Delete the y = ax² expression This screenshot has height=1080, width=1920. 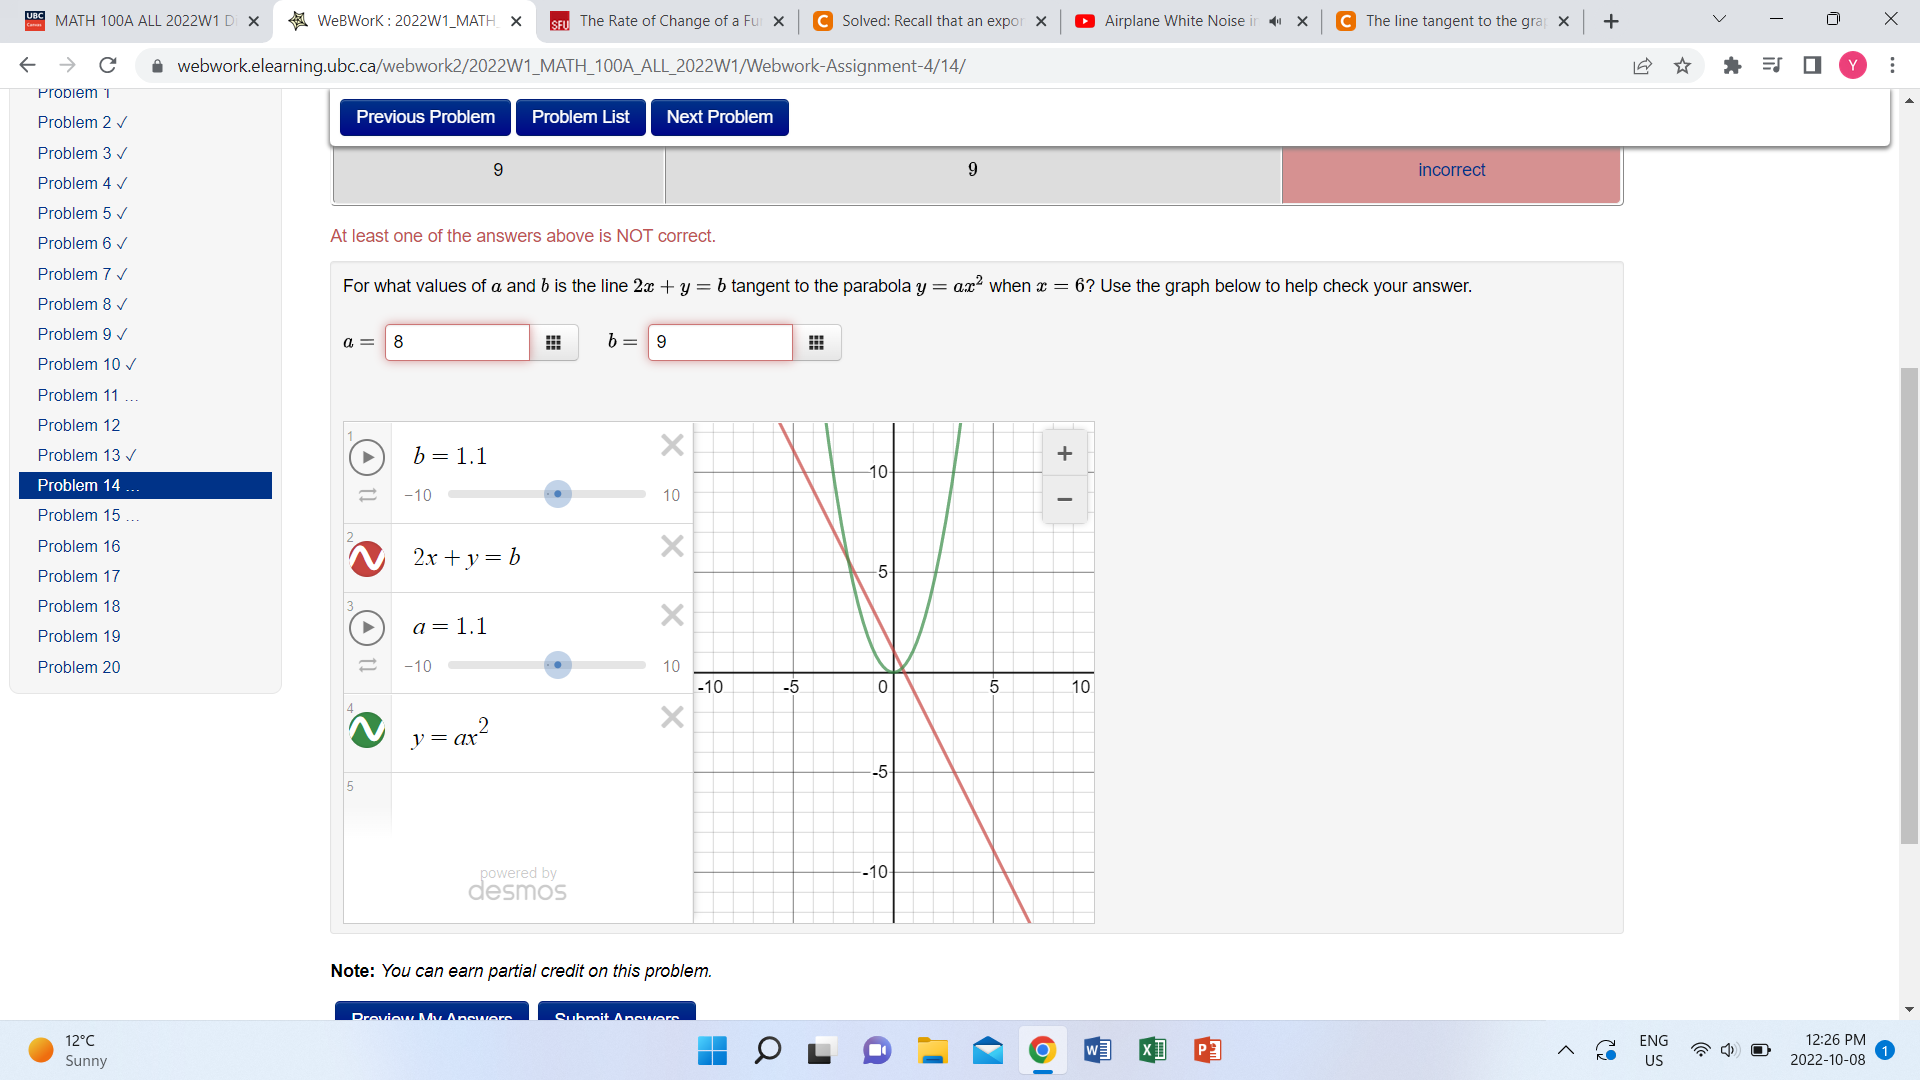click(x=671, y=716)
